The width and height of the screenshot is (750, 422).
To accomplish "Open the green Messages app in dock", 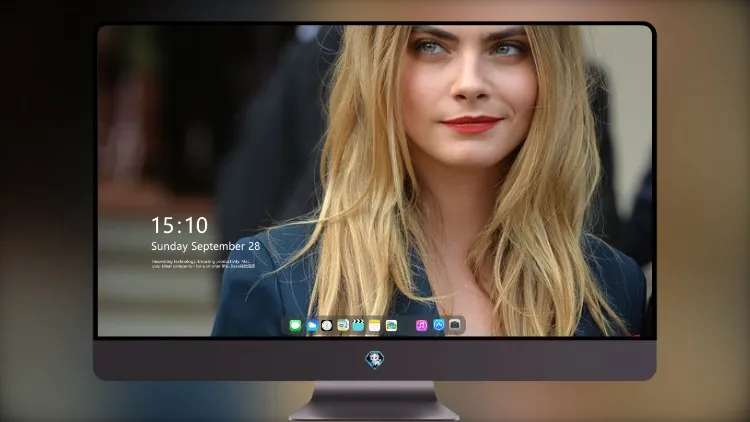I will click(295, 326).
